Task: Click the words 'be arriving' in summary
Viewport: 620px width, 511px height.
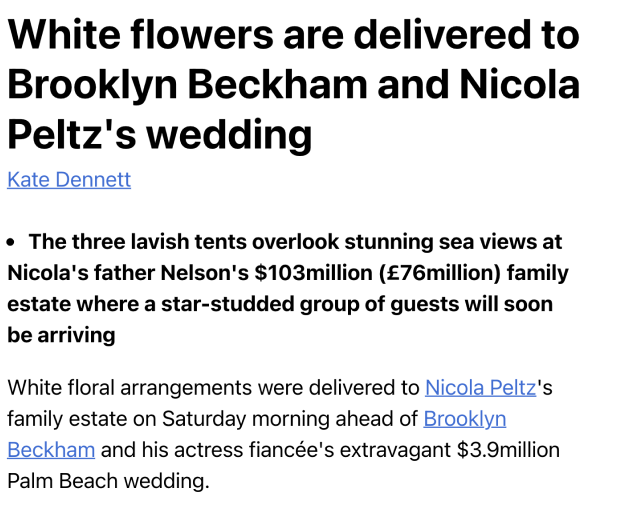Action: click(x=61, y=335)
